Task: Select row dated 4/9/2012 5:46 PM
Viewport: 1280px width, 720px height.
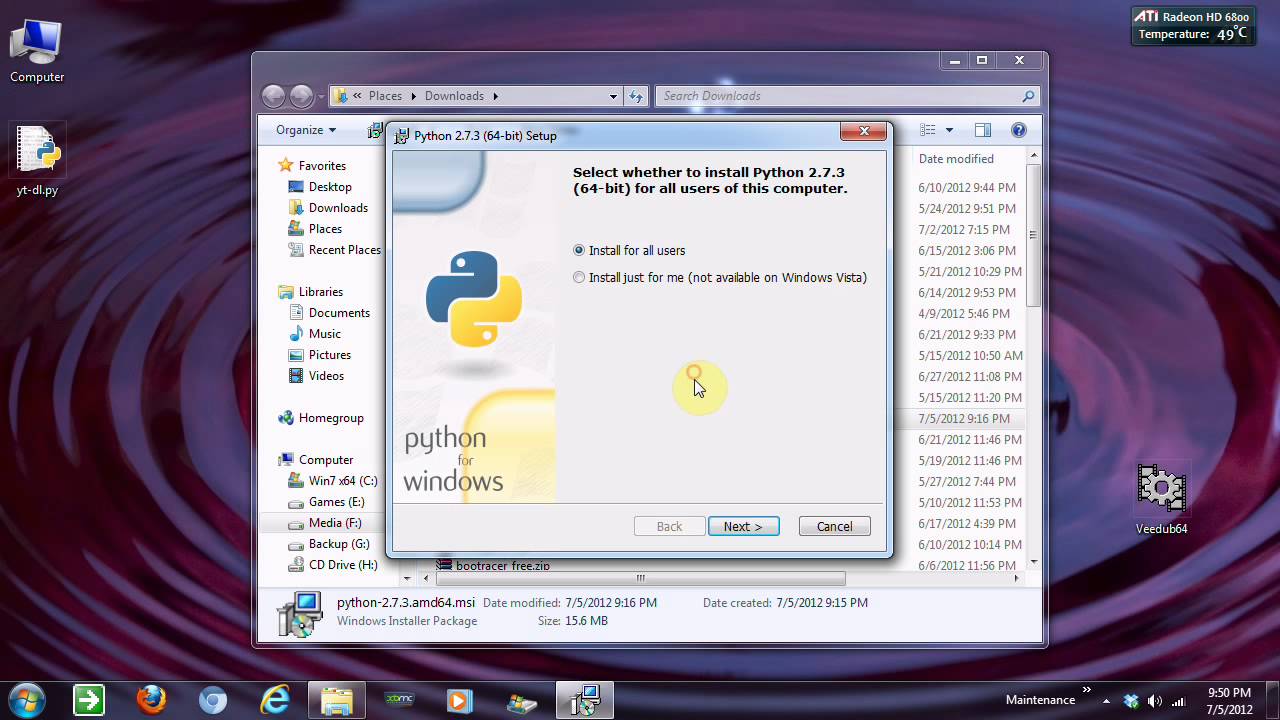Action: coord(964,314)
